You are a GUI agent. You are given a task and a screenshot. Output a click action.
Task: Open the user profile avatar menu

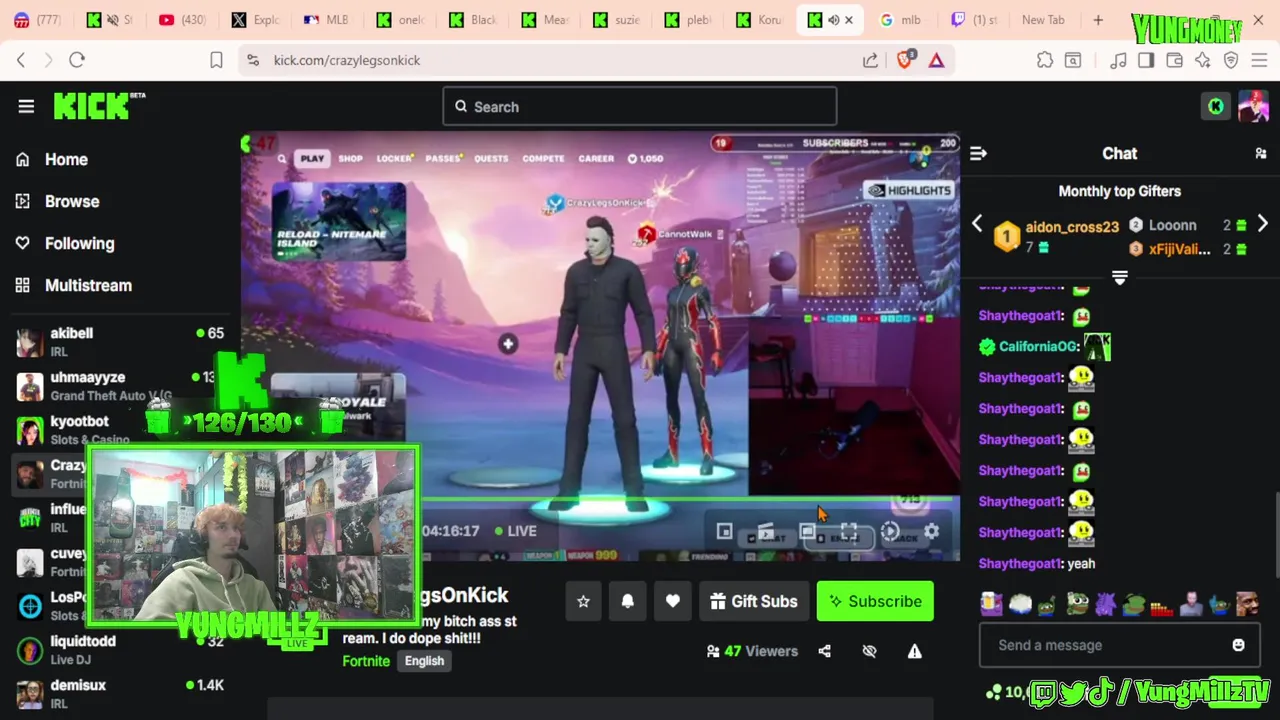(x=1253, y=106)
